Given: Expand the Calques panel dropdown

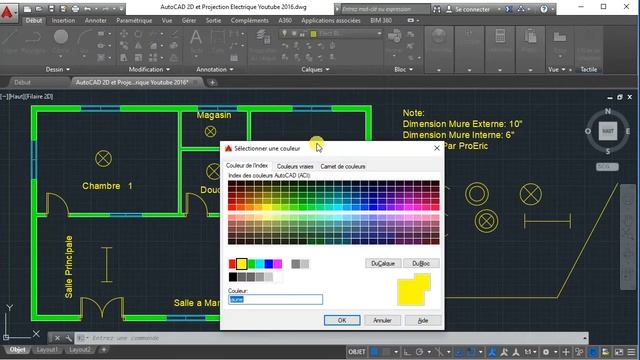Looking at the screenshot, I should [315, 69].
